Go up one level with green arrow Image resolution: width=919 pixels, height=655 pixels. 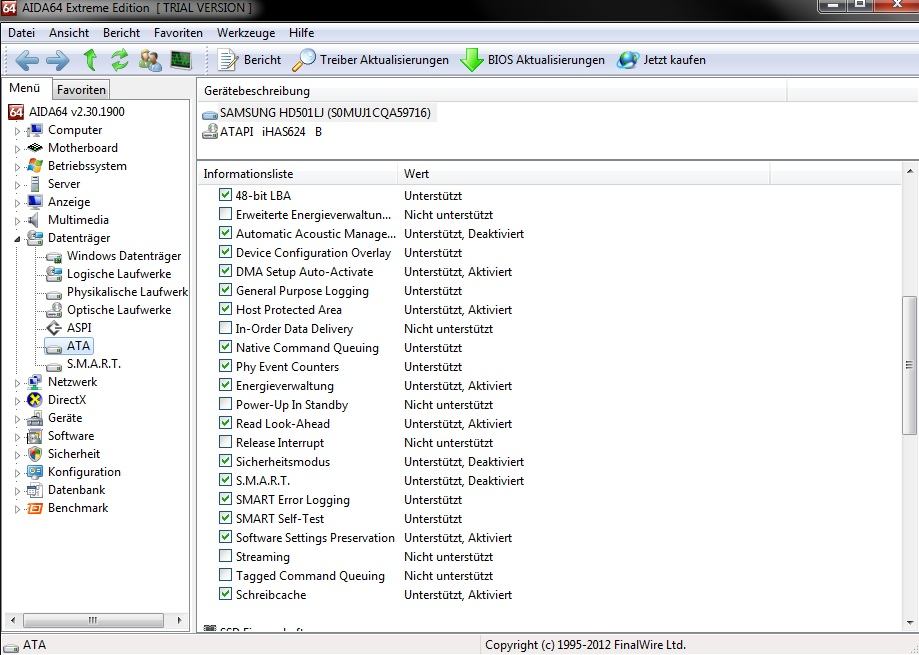(x=90, y=60)
